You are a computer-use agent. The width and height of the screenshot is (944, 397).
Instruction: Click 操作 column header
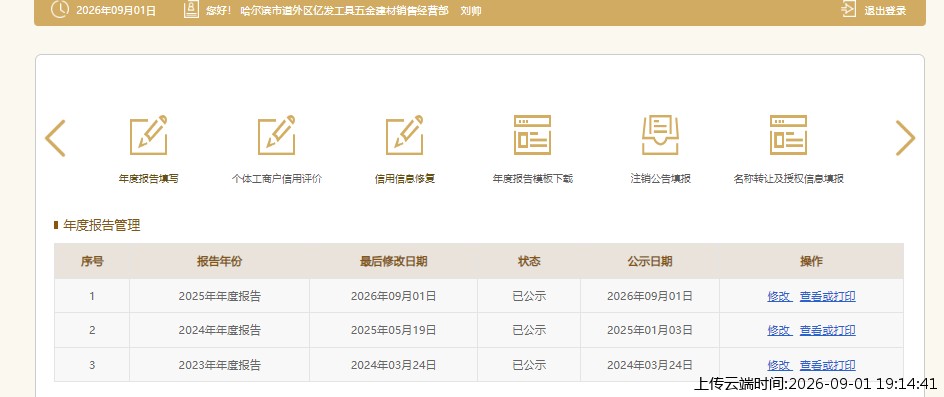pos(811,261)
